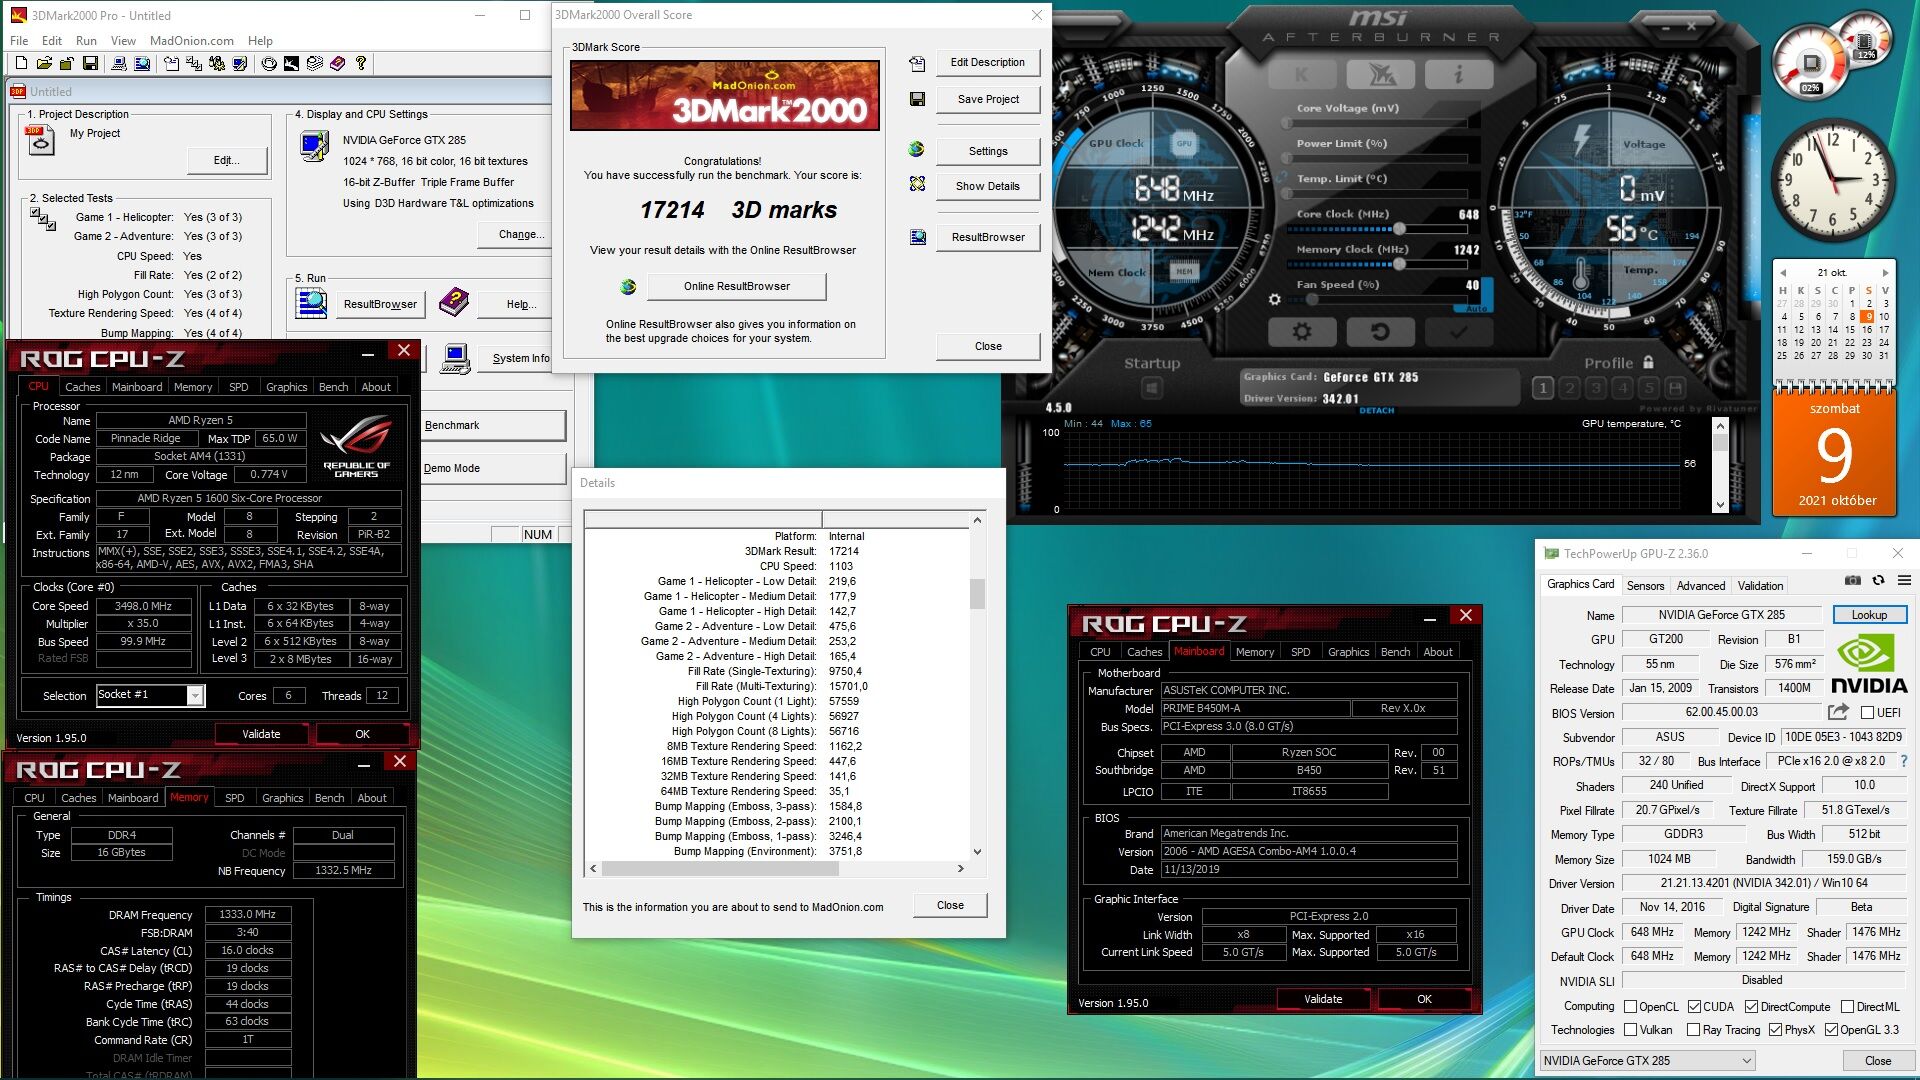Click the Lookup button in GPU-Z
This screenshot has height=1080, width=1920.
(1869, 615)
